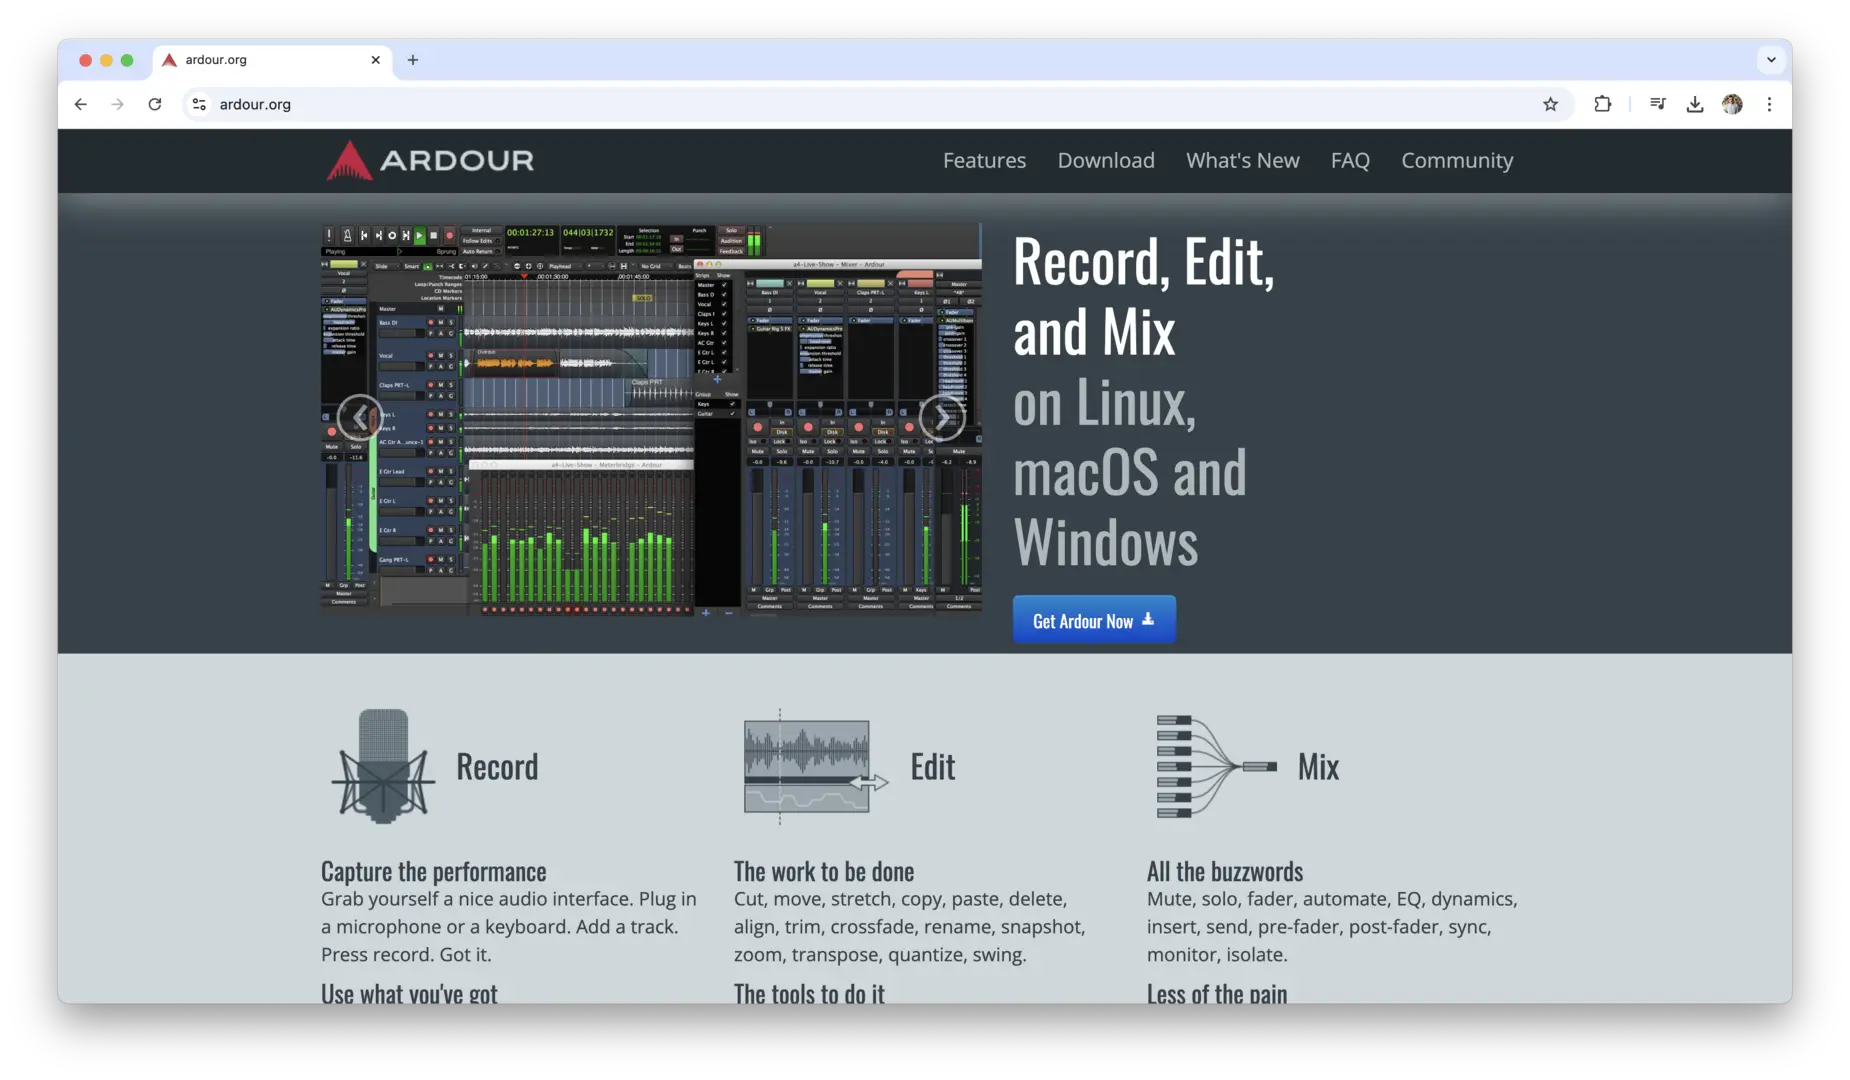Click the "Grab yourself a nice audio interface" paragraph

click(x=509, y=927)
